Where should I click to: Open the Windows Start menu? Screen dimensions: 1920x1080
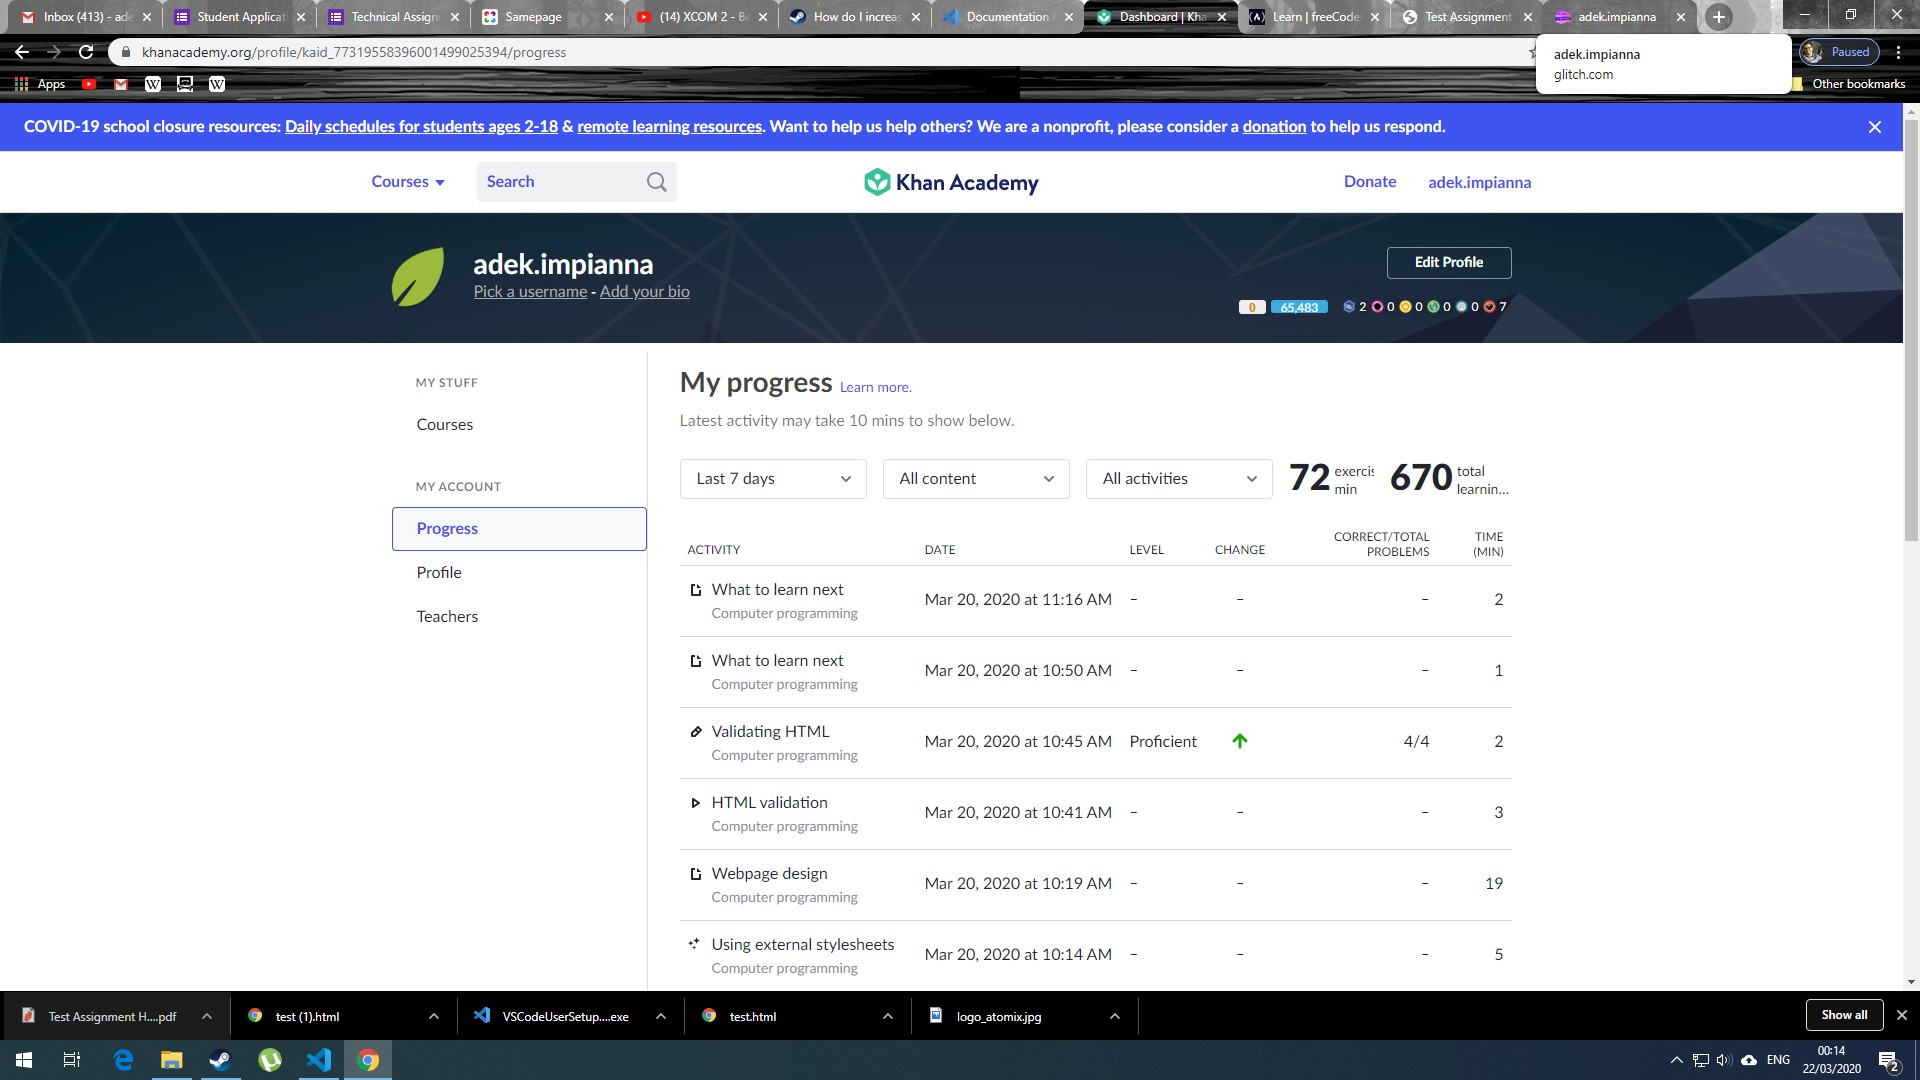[24, 1060]
